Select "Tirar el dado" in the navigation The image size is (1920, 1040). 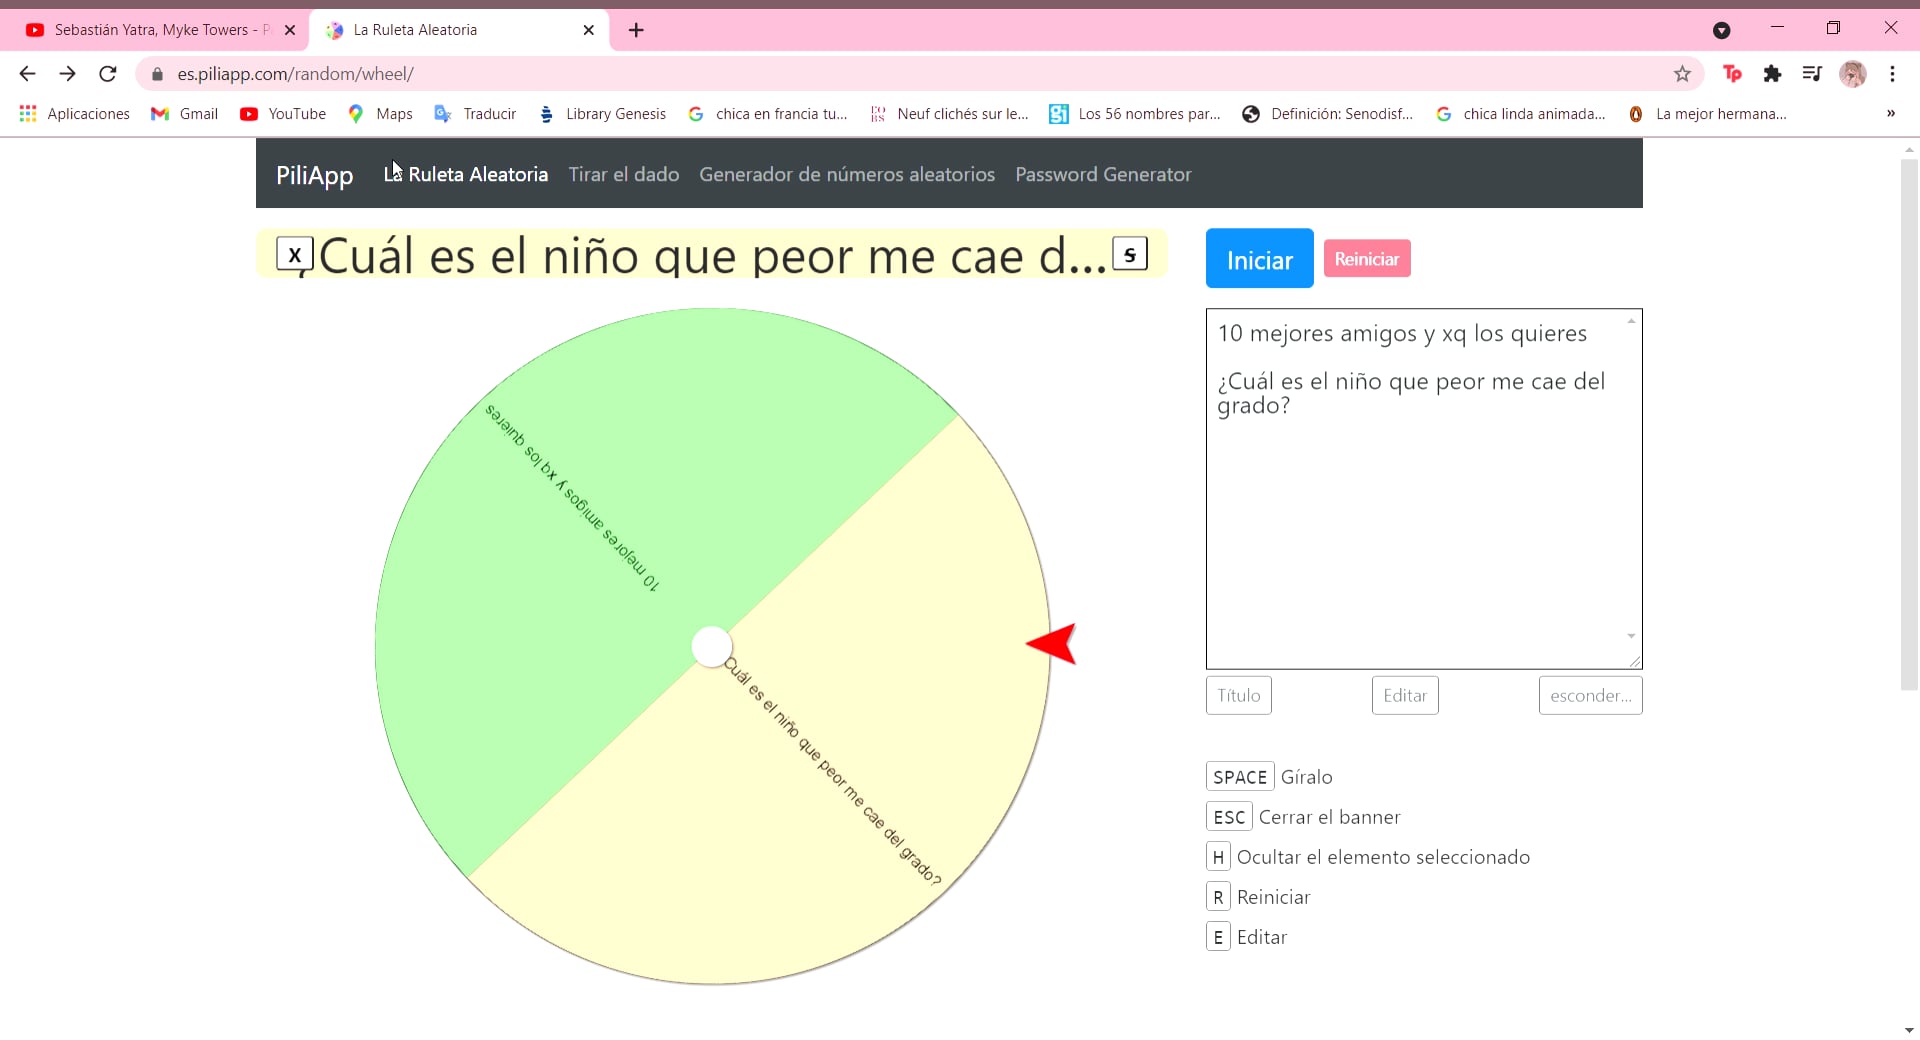623,174
